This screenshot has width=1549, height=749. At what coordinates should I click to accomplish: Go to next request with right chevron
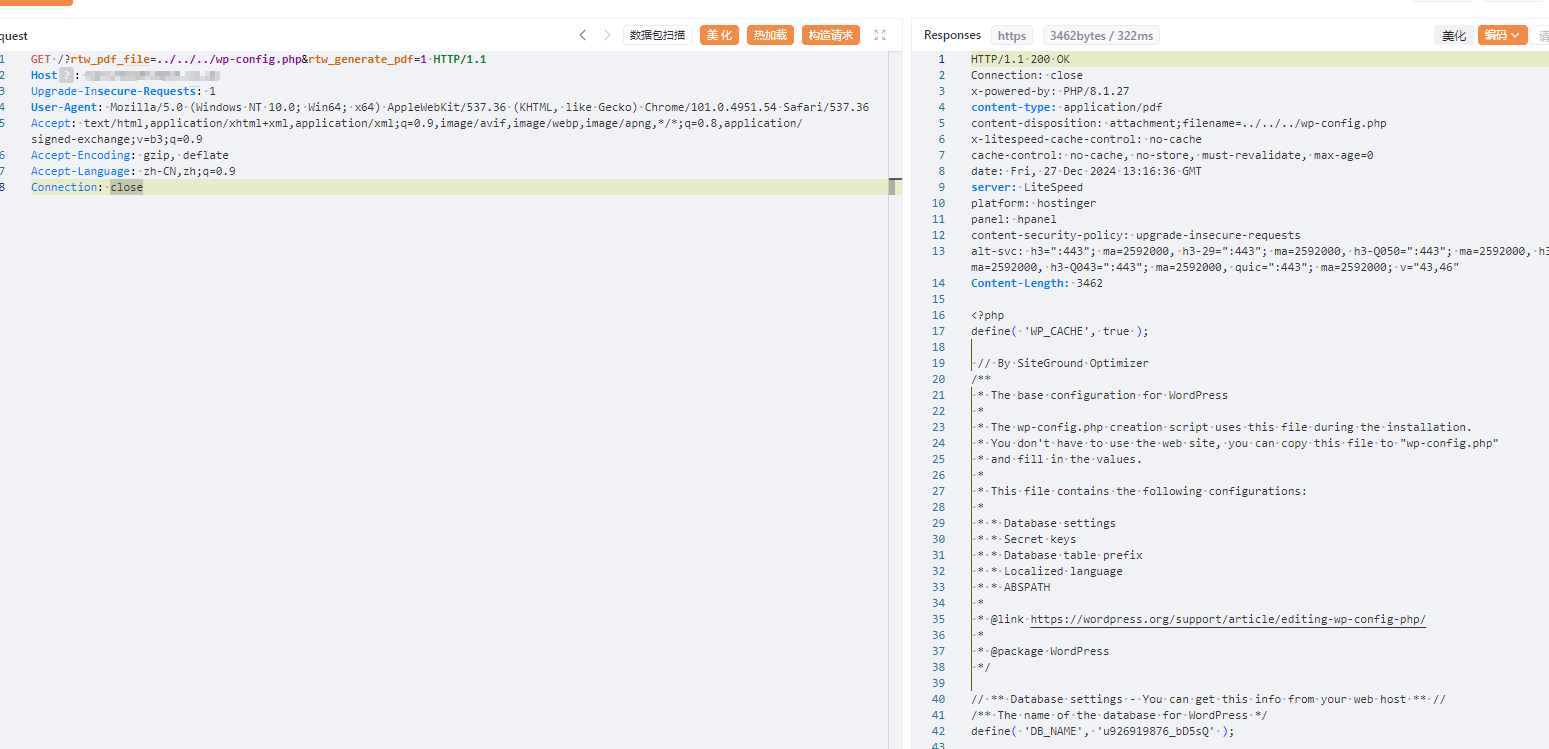(607, 35)
